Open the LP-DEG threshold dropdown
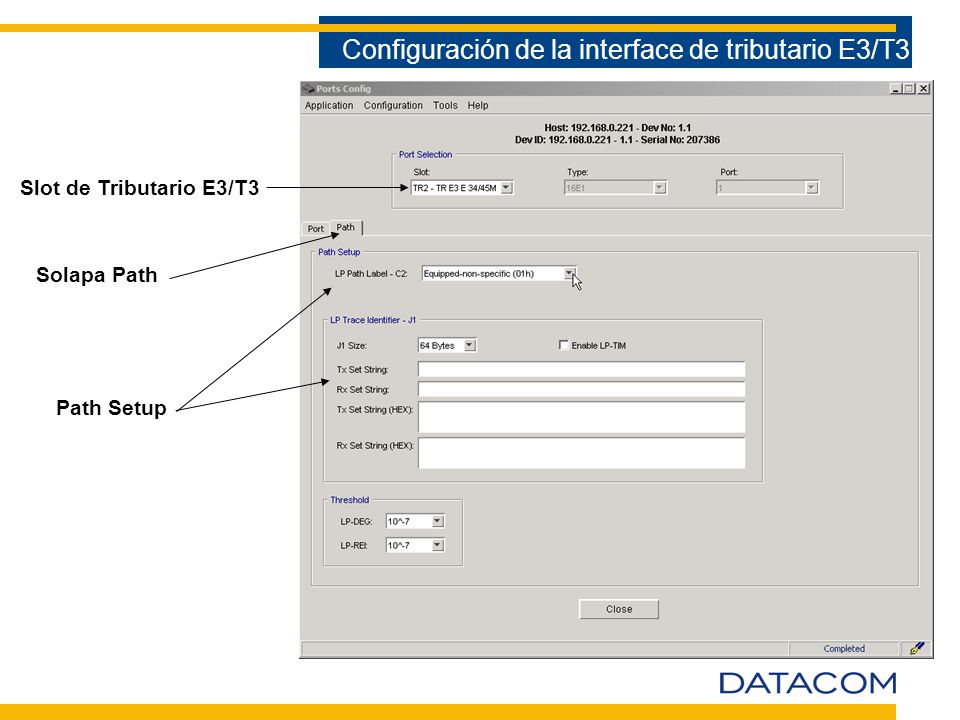Screen dimensions: 960x720 pos(415,522)
